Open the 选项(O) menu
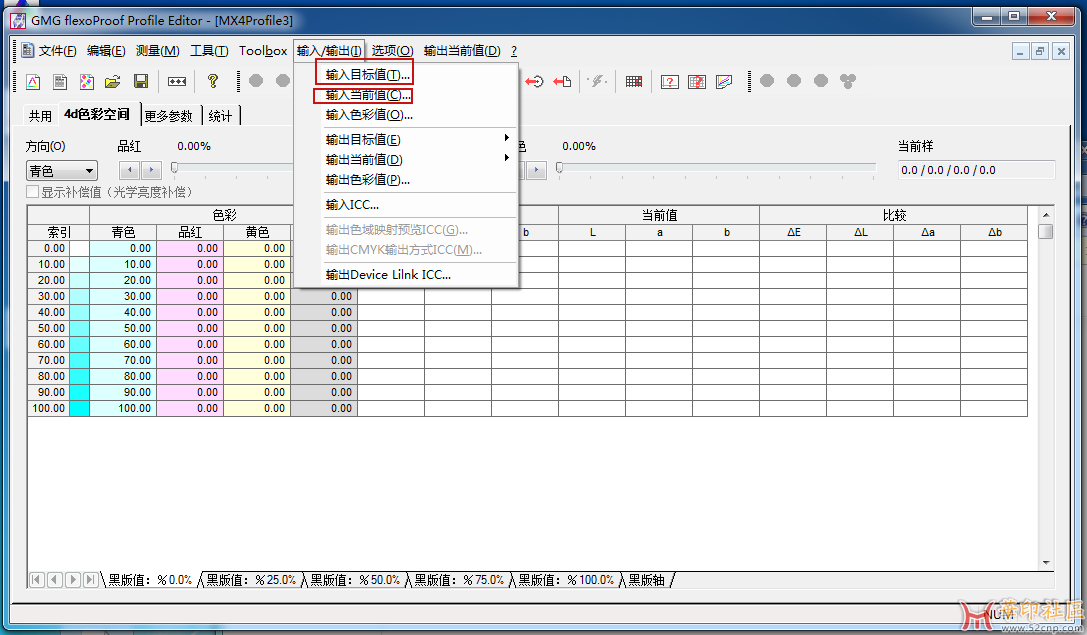 point(392,51)
